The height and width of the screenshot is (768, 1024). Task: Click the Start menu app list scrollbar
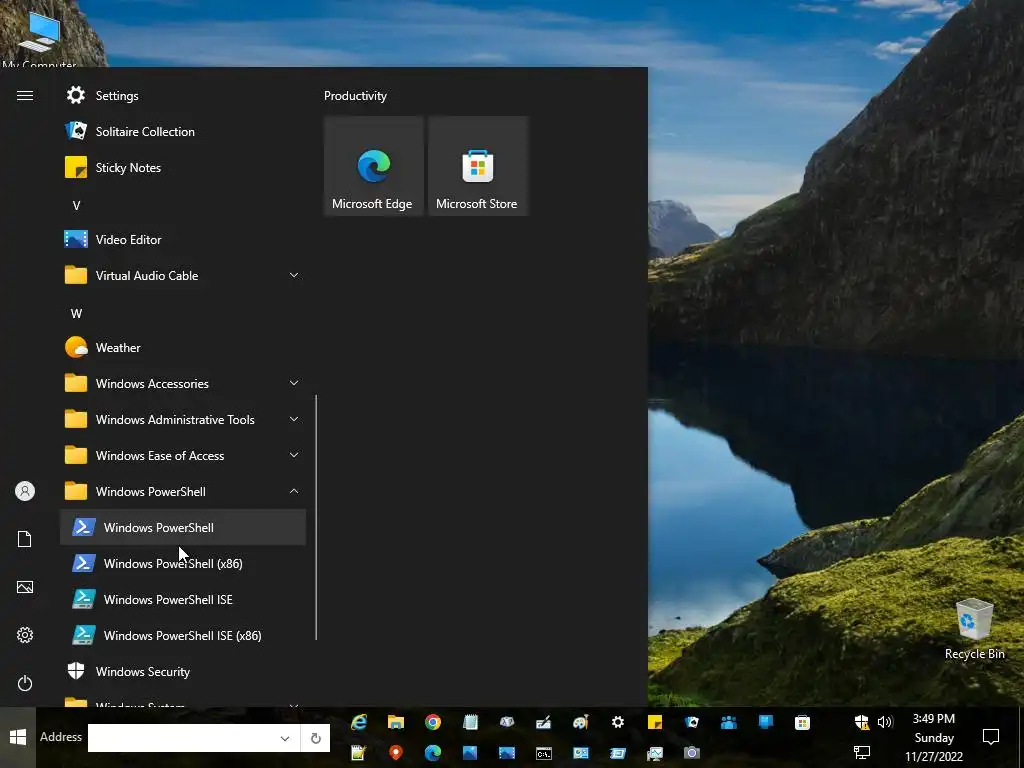(316, 517)
